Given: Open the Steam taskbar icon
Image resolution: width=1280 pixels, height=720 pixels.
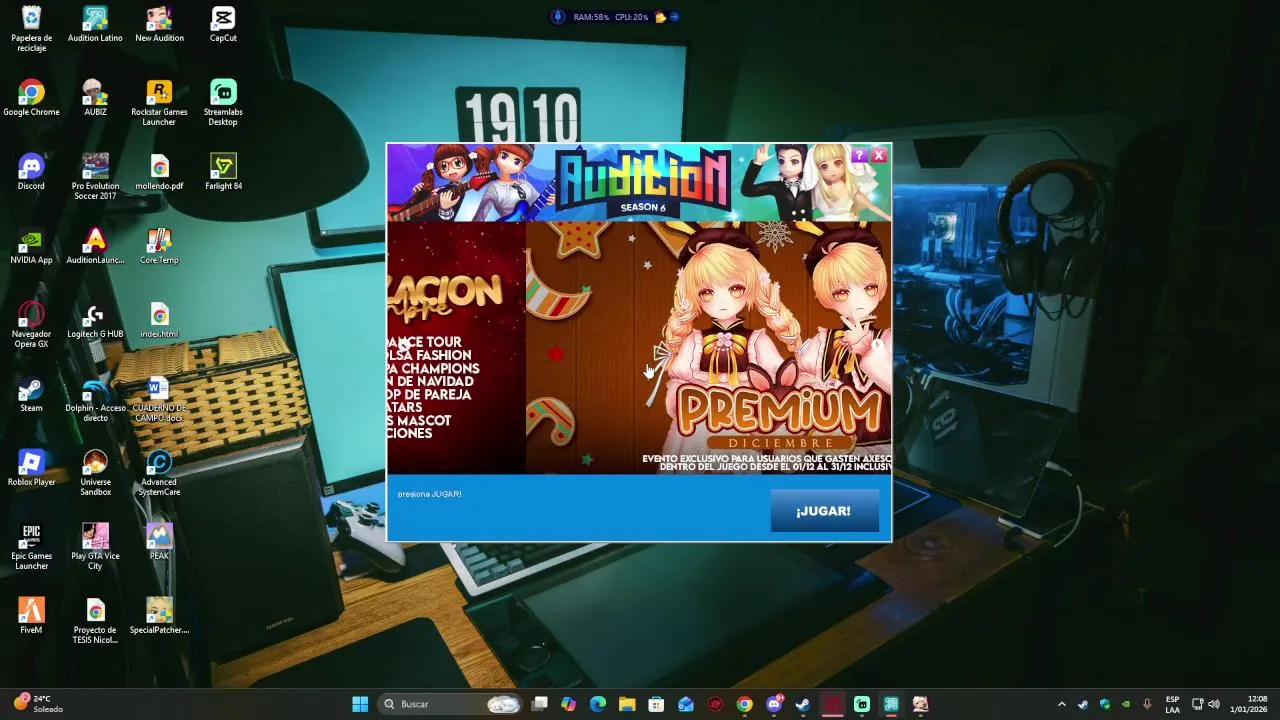Looking at the screenshot, I should 803,704.
